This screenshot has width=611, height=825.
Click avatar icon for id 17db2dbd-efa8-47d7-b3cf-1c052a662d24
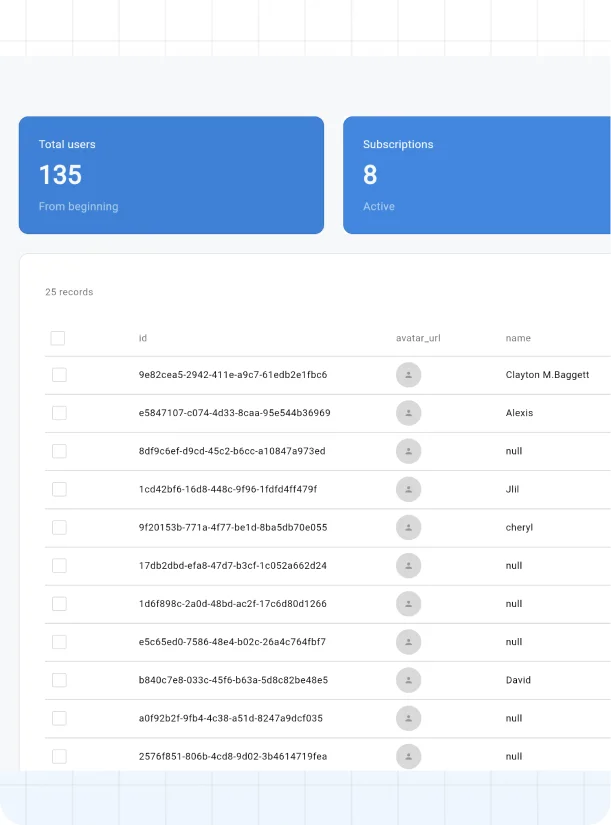[x=408, y=566]
